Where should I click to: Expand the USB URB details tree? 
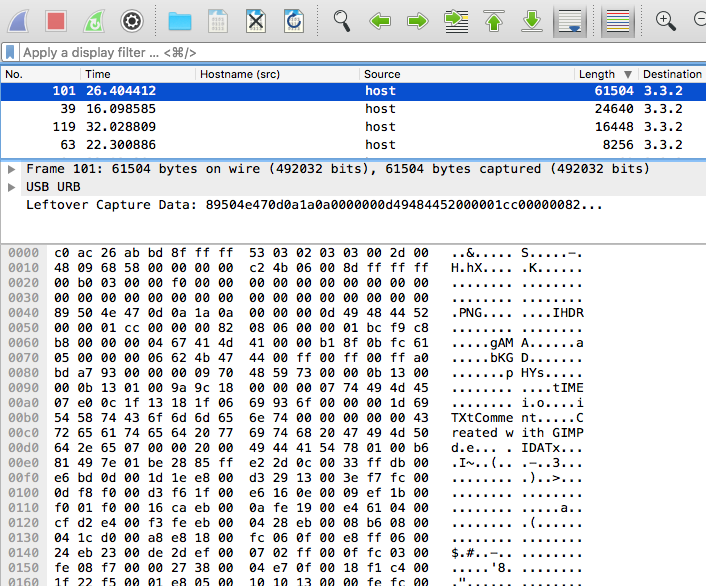12,187
